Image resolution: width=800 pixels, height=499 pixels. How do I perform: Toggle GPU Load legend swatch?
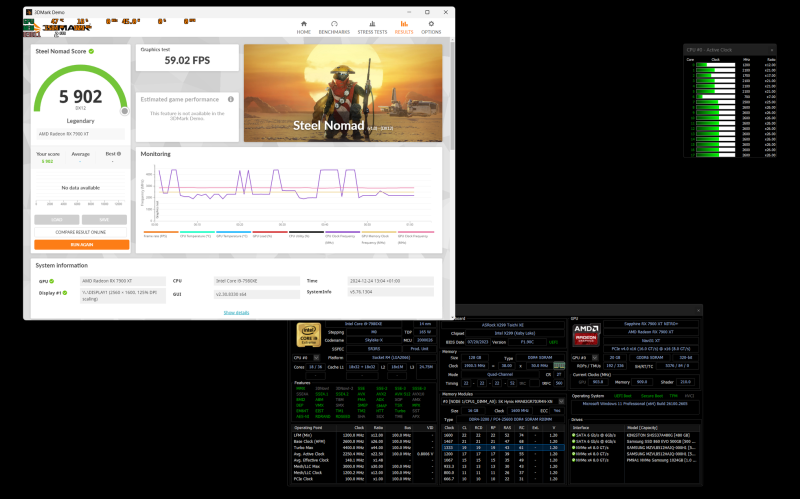point(270,232)
